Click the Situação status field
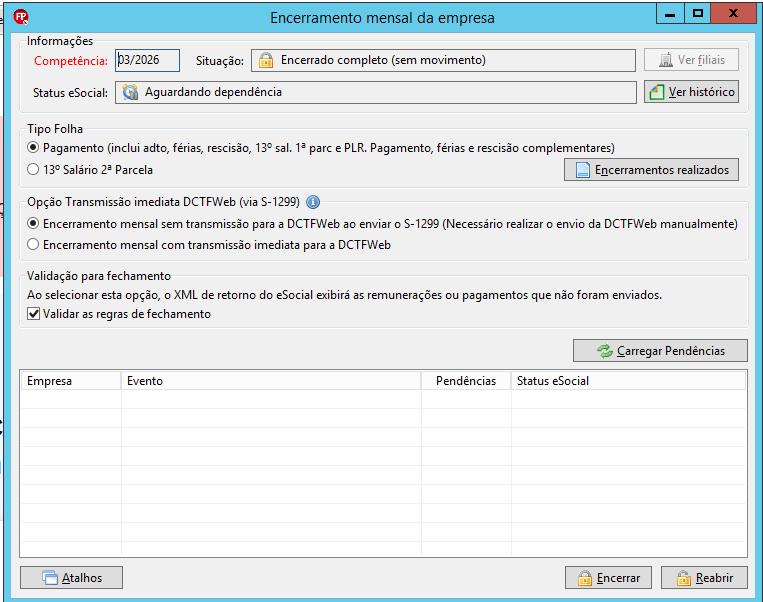This screenshot has width=763, height=602. (443, 60)
